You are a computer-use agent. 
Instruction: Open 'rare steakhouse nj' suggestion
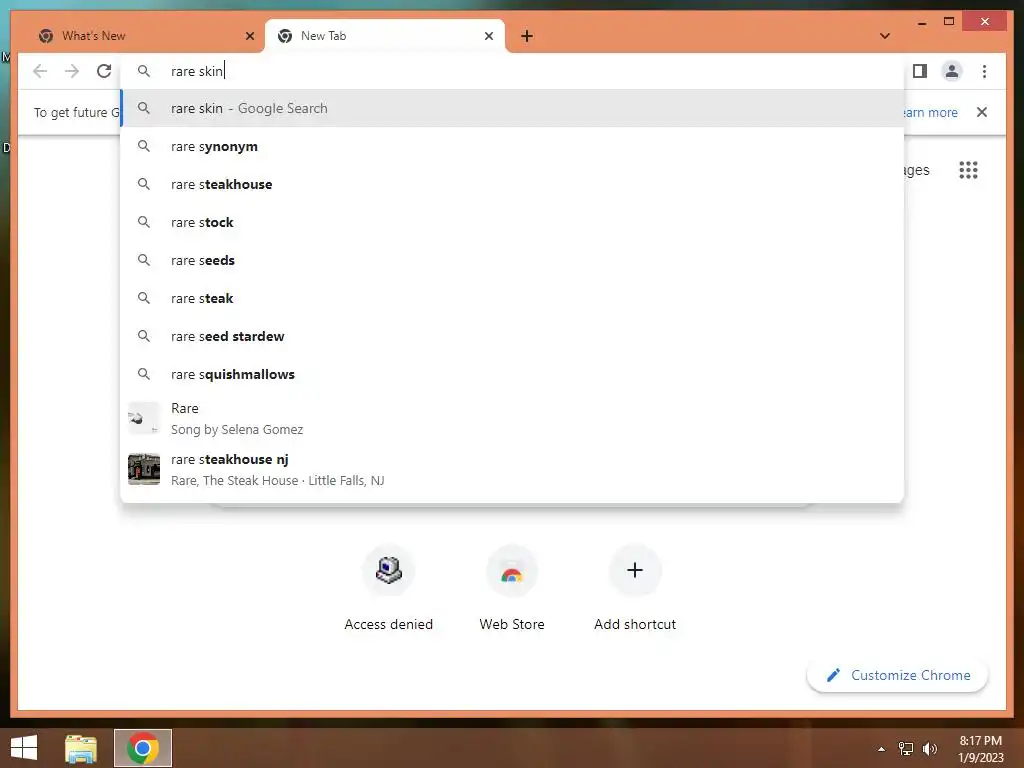coord(513,470)
